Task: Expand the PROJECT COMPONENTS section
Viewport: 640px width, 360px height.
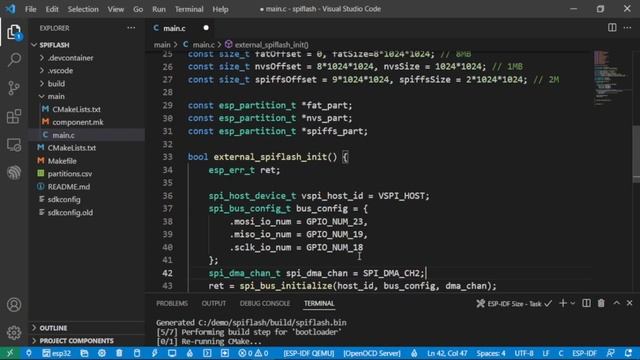Action: [87, 340]
